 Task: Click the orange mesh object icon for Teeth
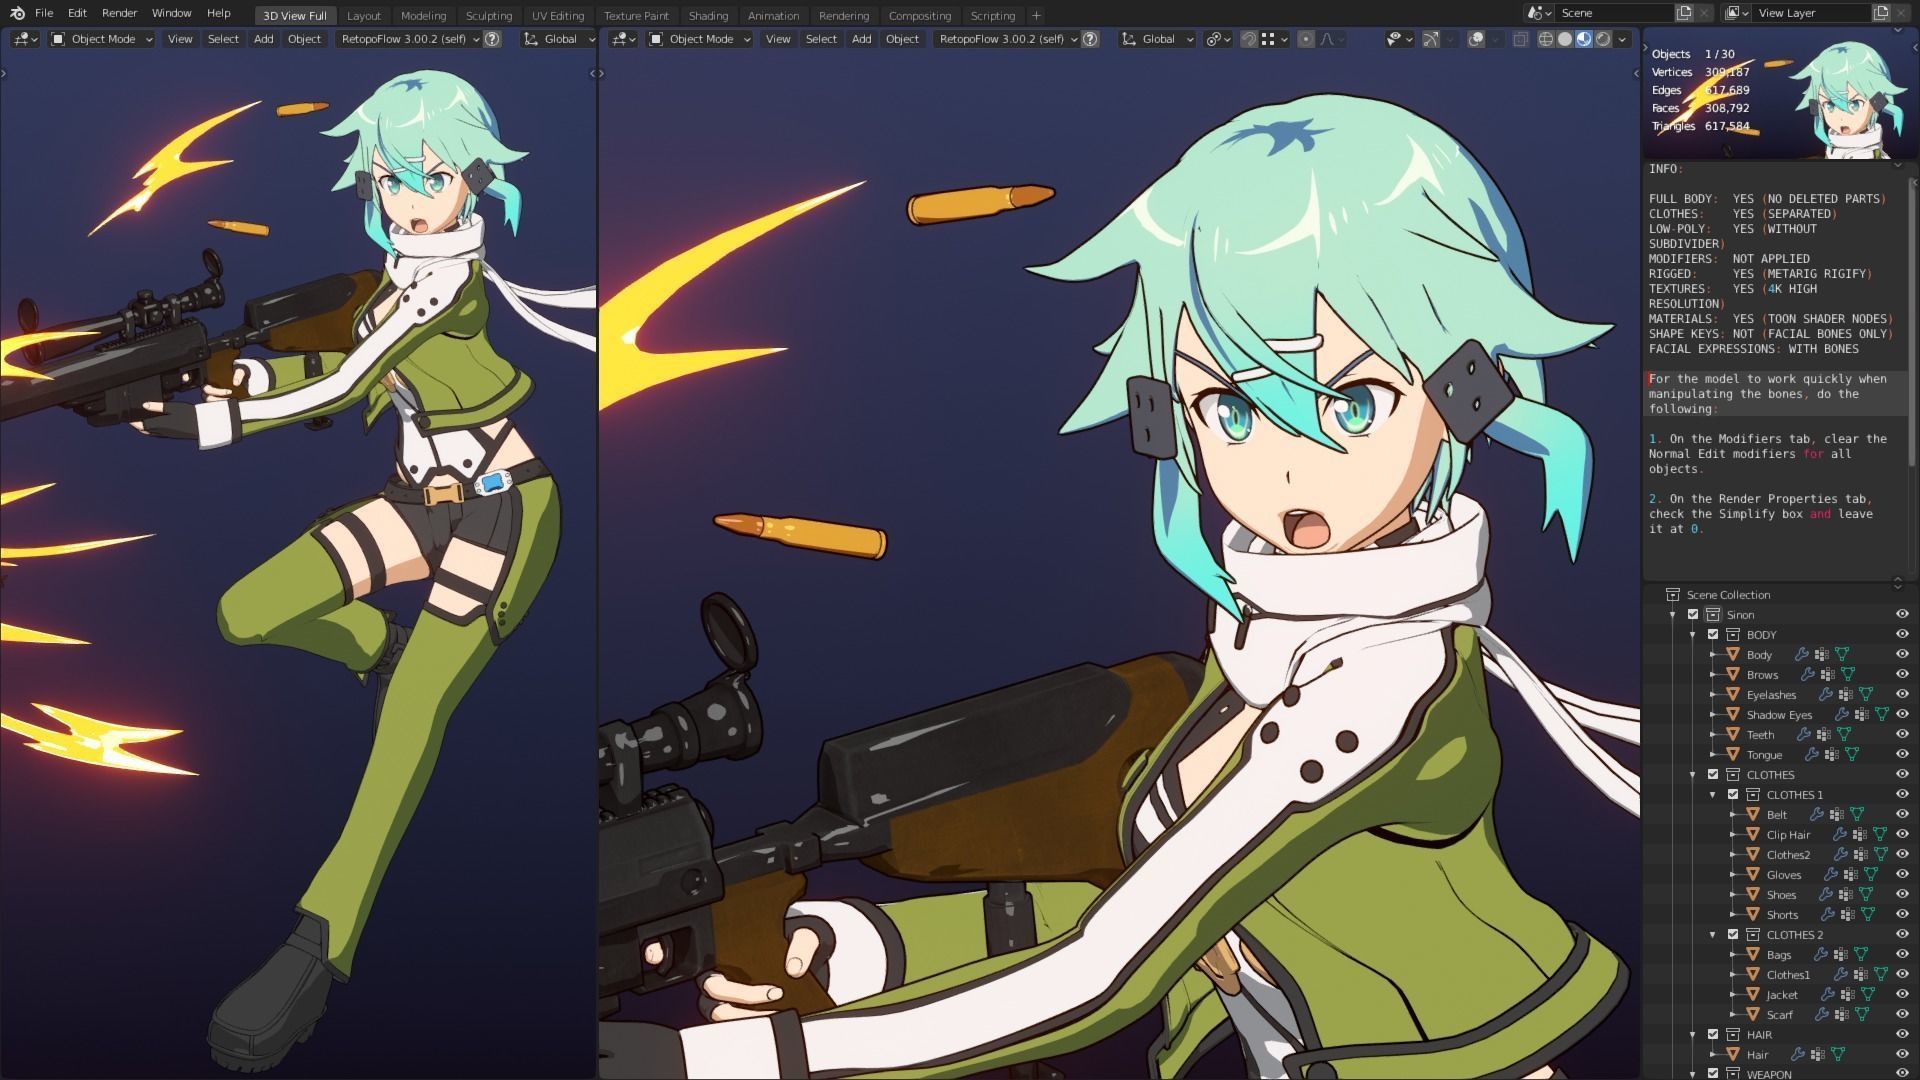click(x=1733, y=734)
